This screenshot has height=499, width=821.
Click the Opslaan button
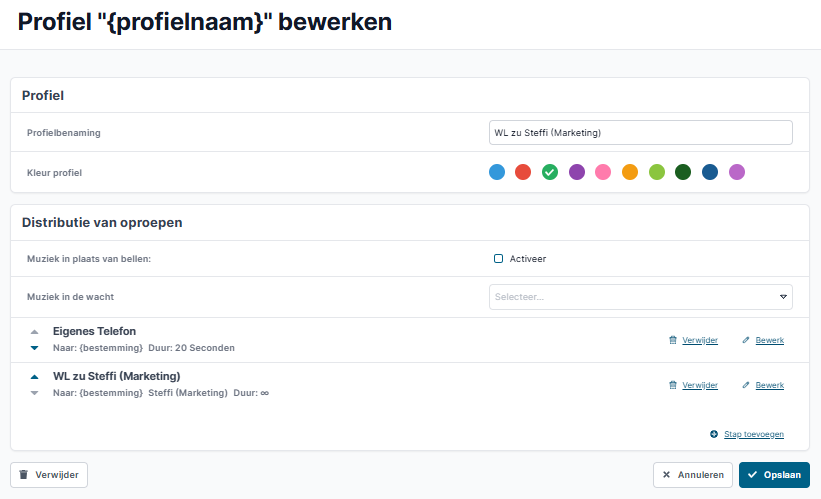pos(774,475)
